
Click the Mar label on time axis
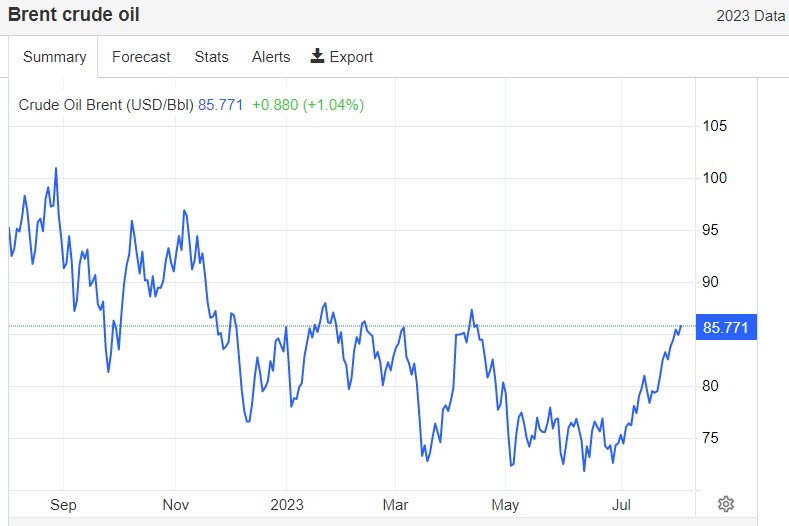coord(396,505)
